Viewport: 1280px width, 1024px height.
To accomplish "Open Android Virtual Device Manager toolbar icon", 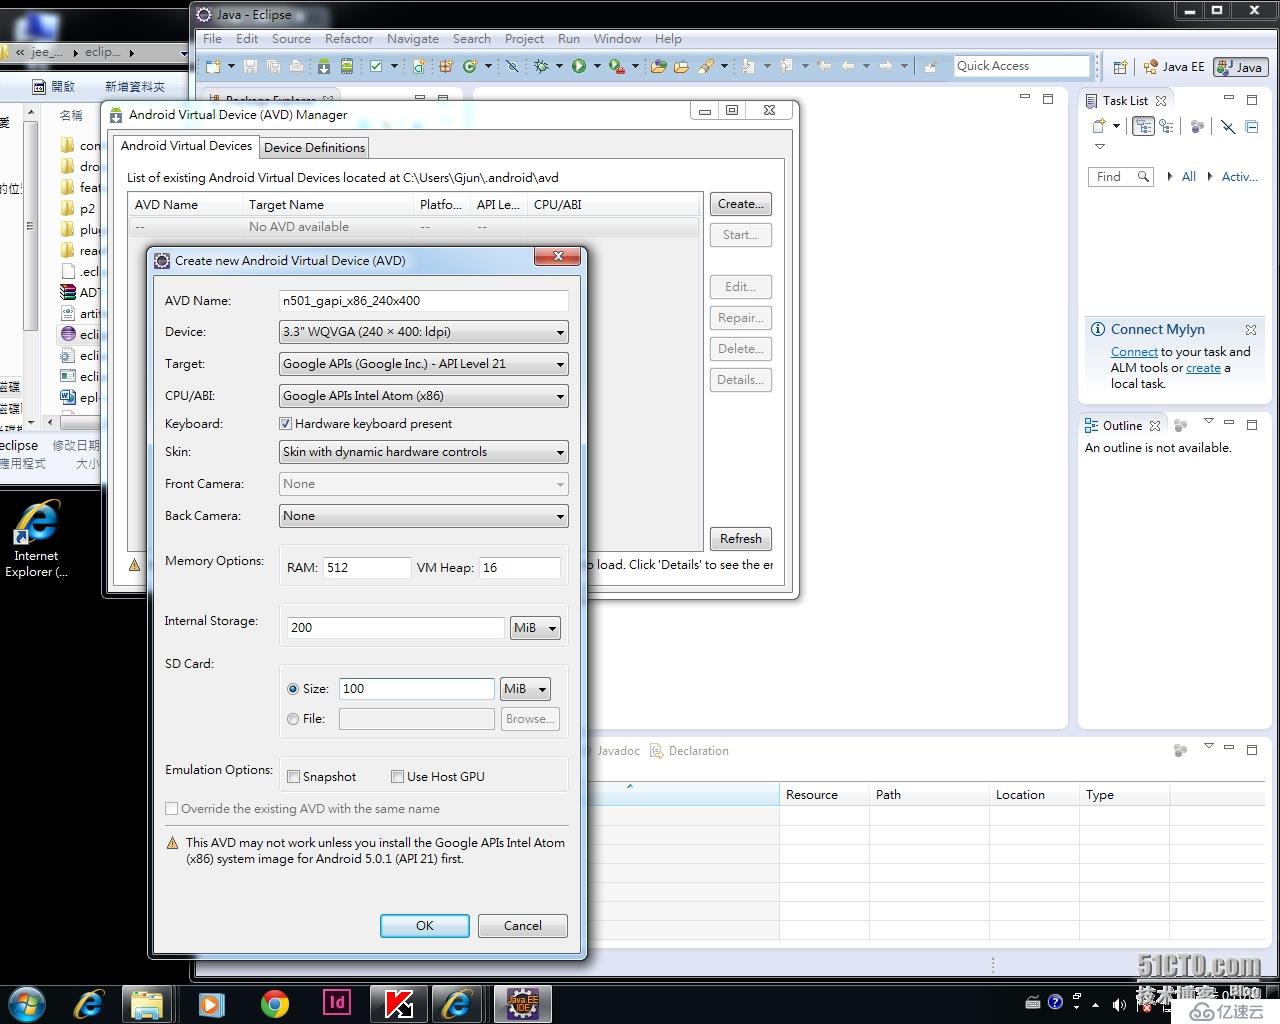I will 346,66.
